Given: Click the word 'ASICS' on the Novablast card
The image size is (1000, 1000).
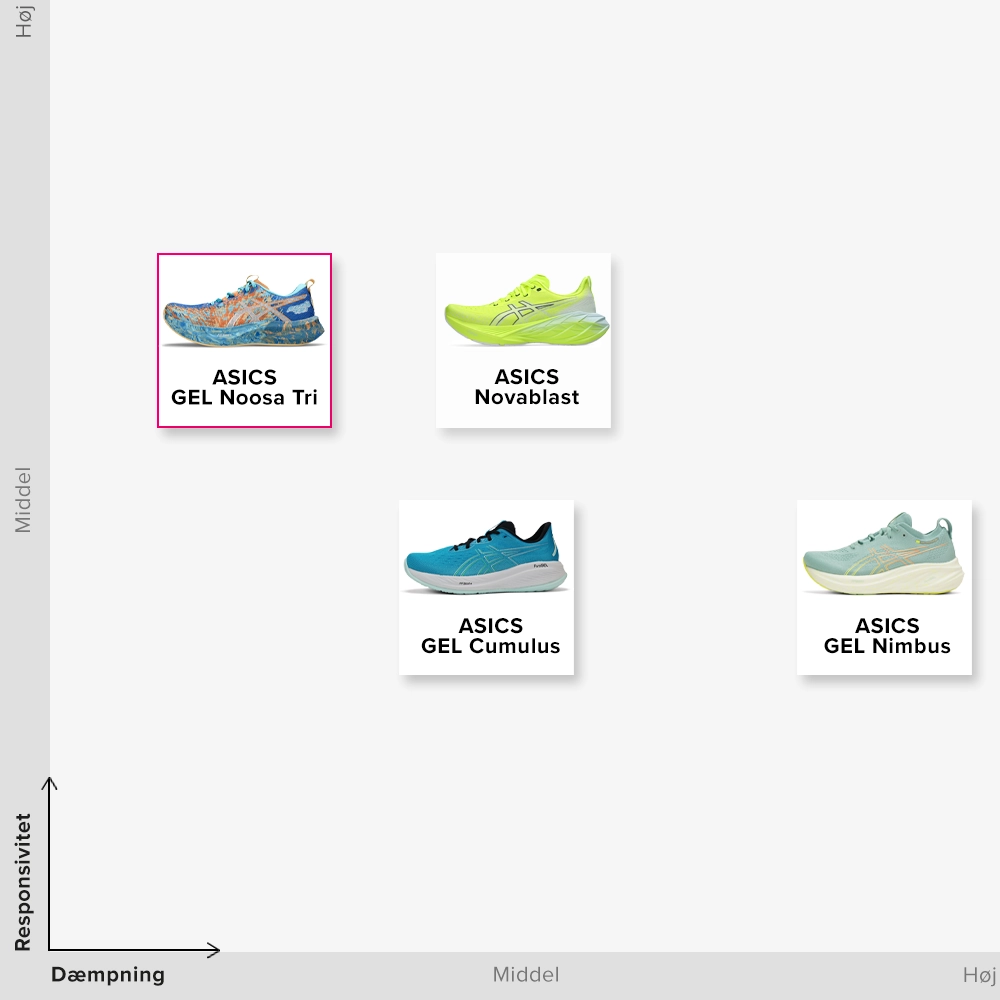Looking at the screenshot, I should point(526,377).
